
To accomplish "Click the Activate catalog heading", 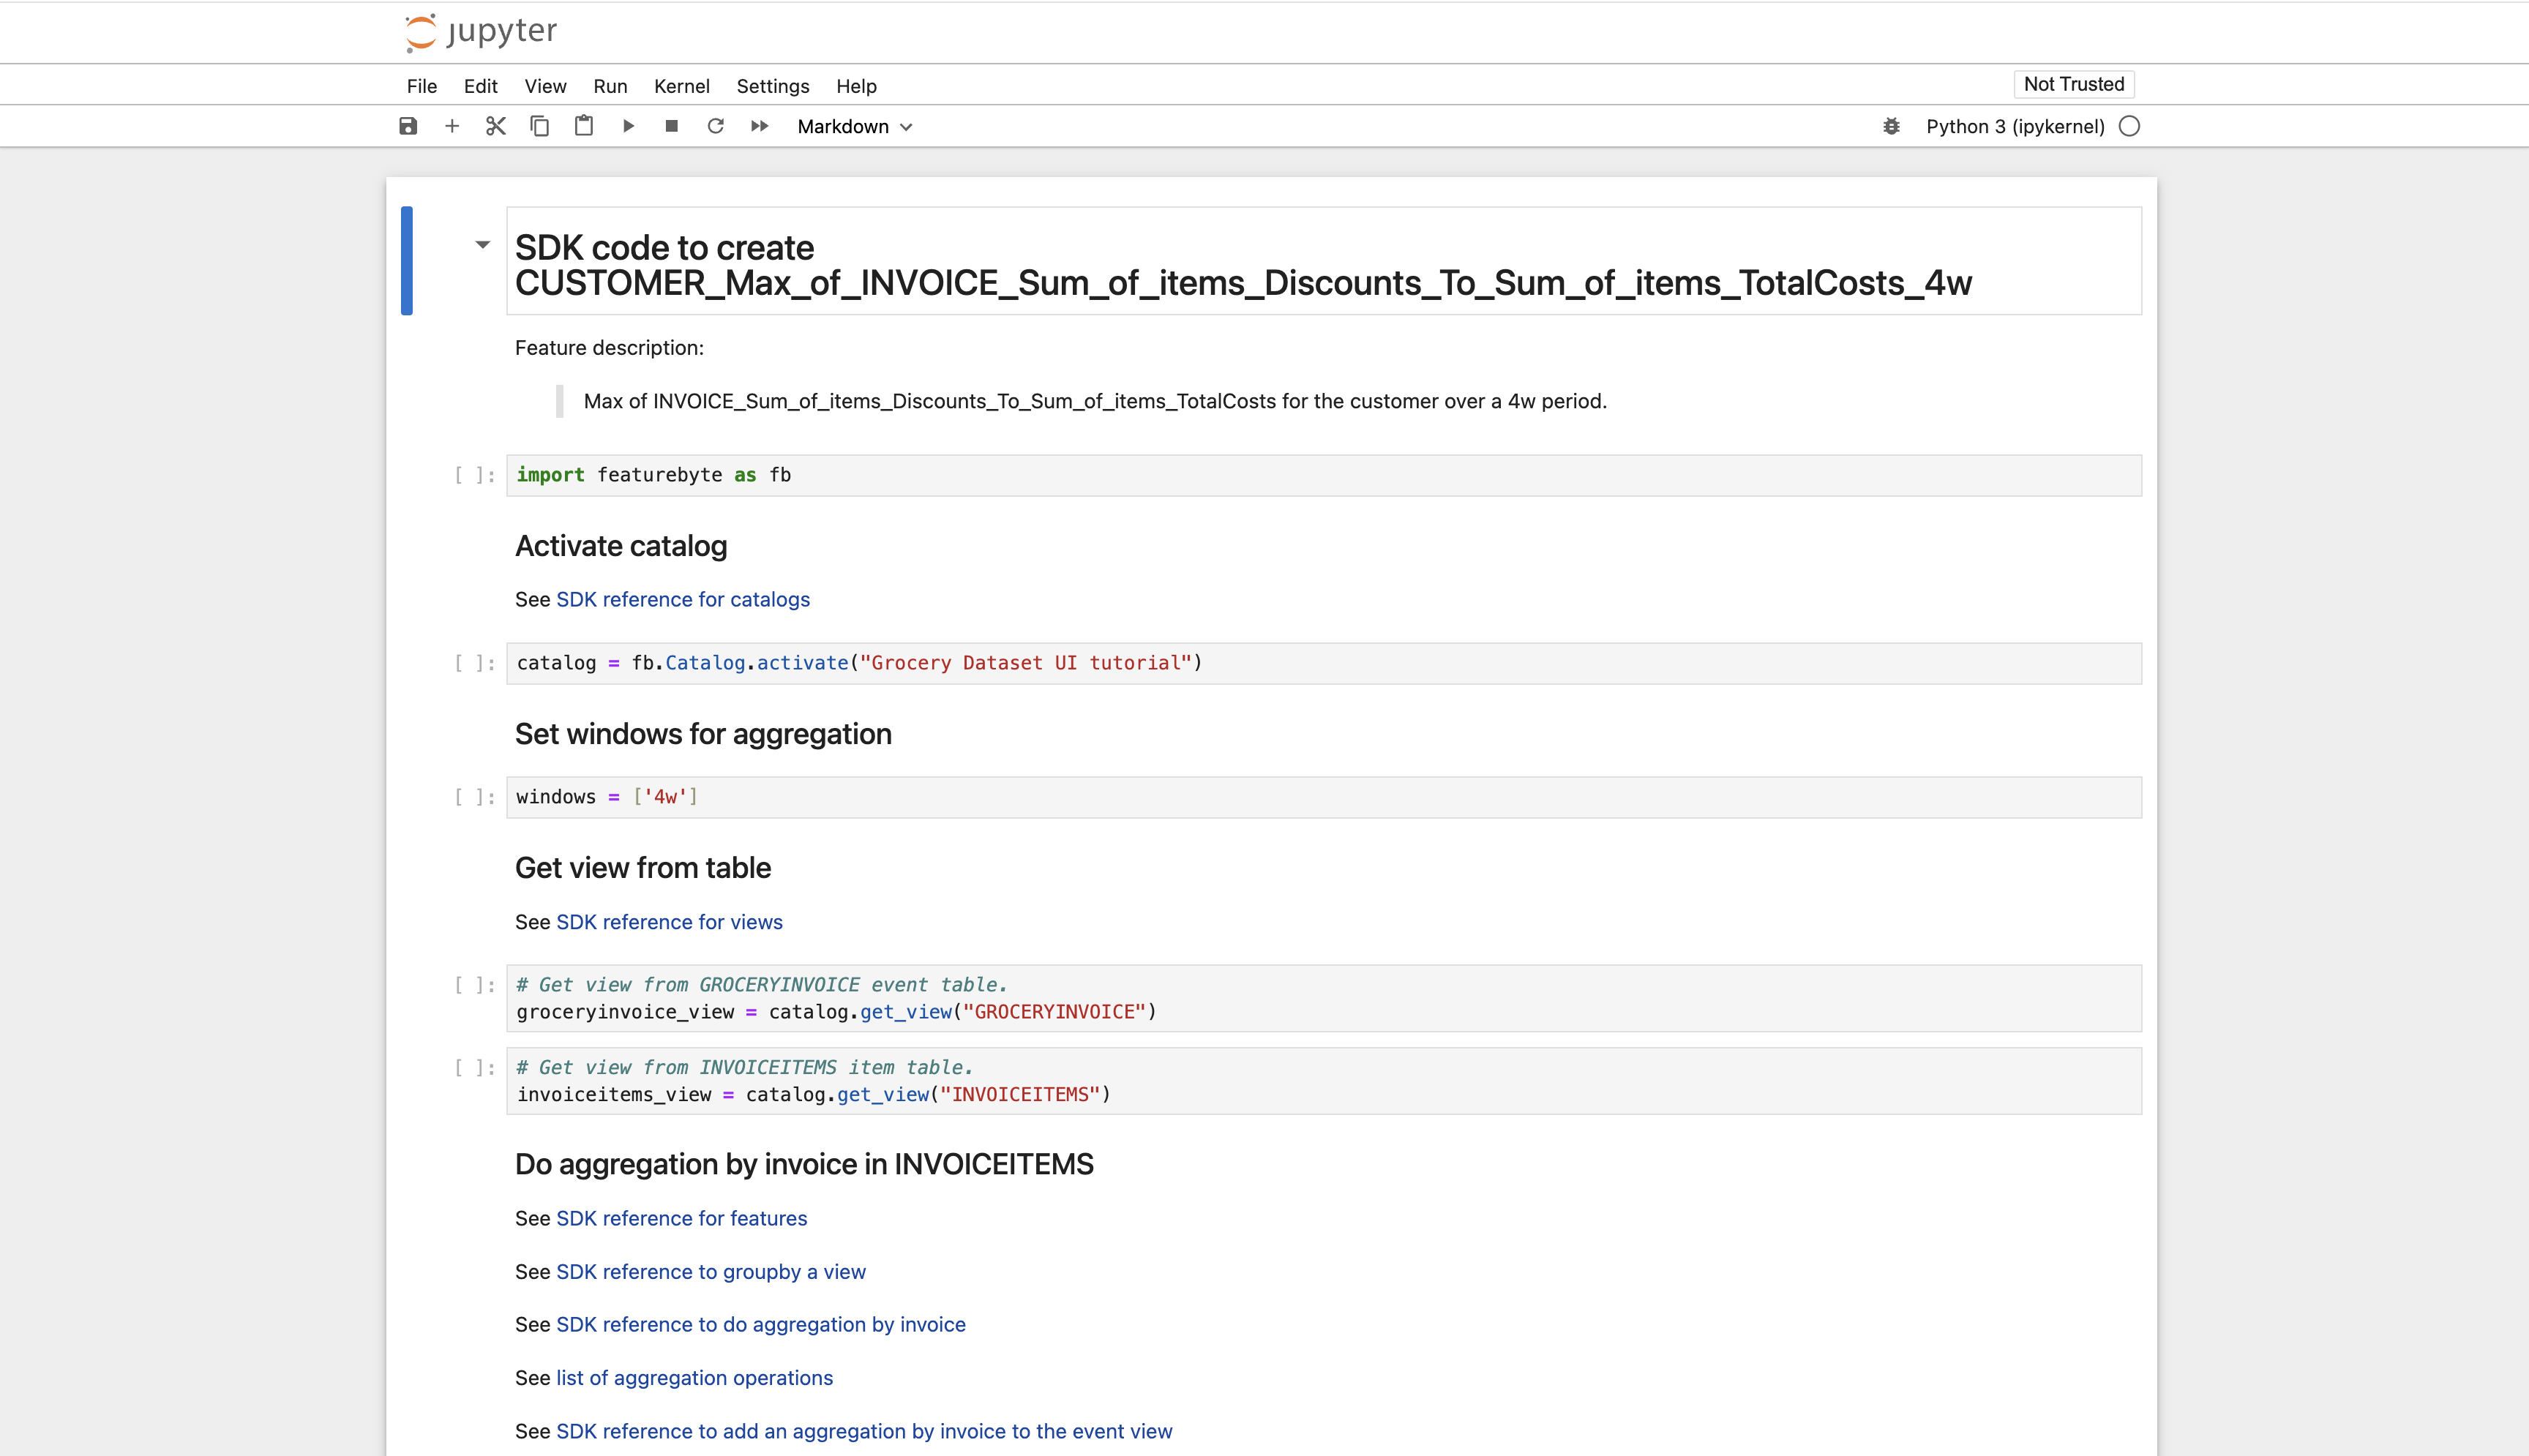I will [621, 546].
